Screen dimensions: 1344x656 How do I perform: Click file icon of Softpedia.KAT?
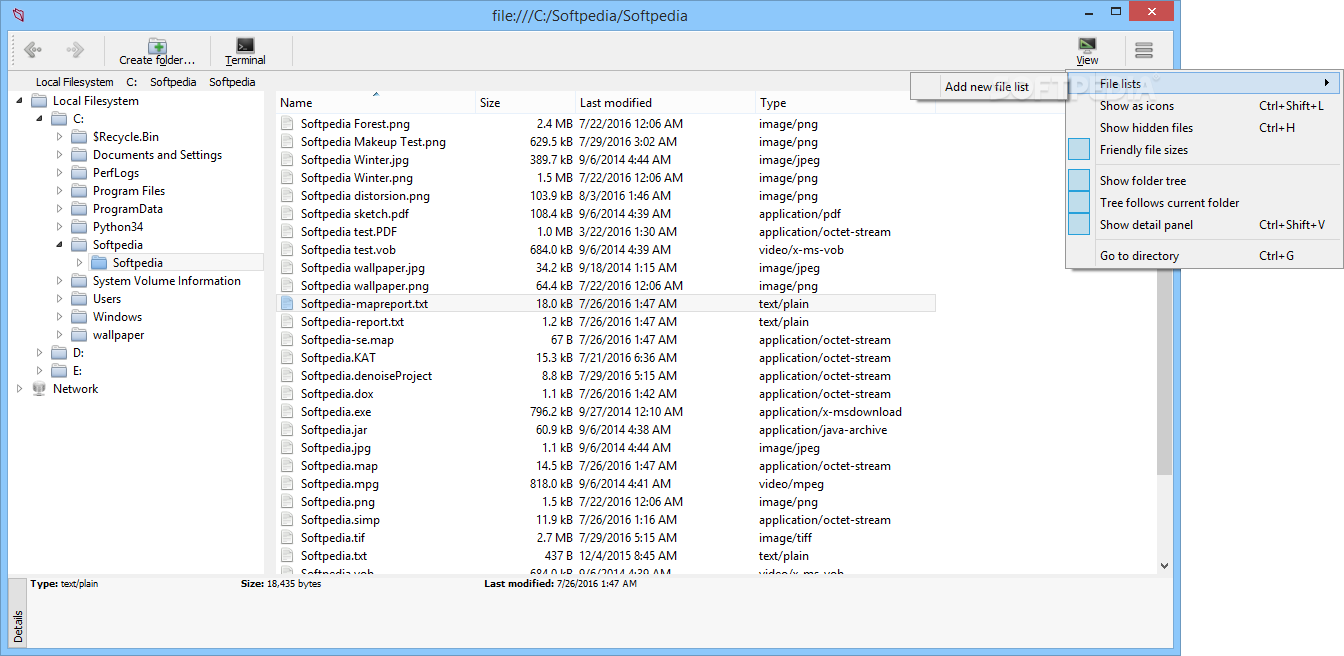coord(288,358)
